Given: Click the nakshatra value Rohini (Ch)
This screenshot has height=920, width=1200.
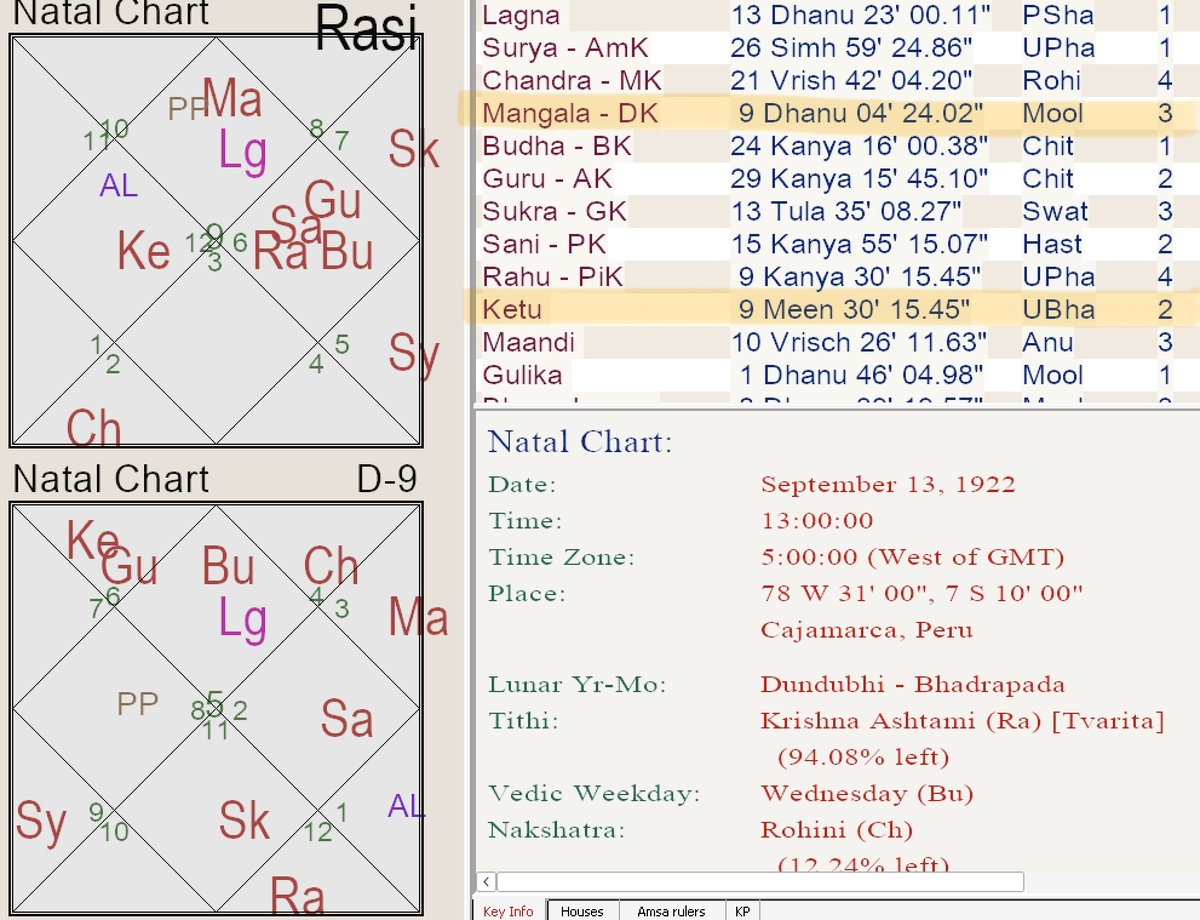Looking at the screenshot, I should [x=836, y=830].
